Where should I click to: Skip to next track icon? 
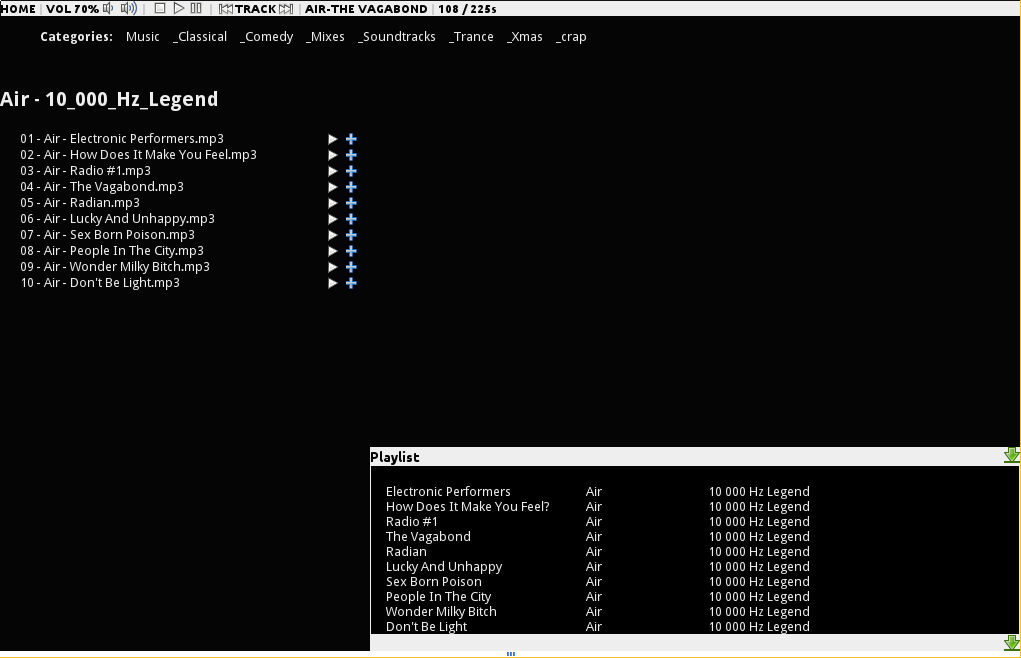tap(286, 9)
